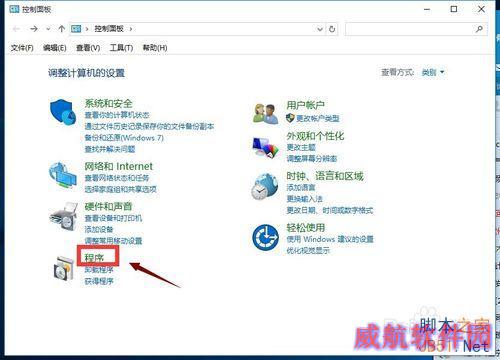Click 优化视觉显示 link
The width and height of the screenshot is (500, 360).
click(x=308, y=250)
